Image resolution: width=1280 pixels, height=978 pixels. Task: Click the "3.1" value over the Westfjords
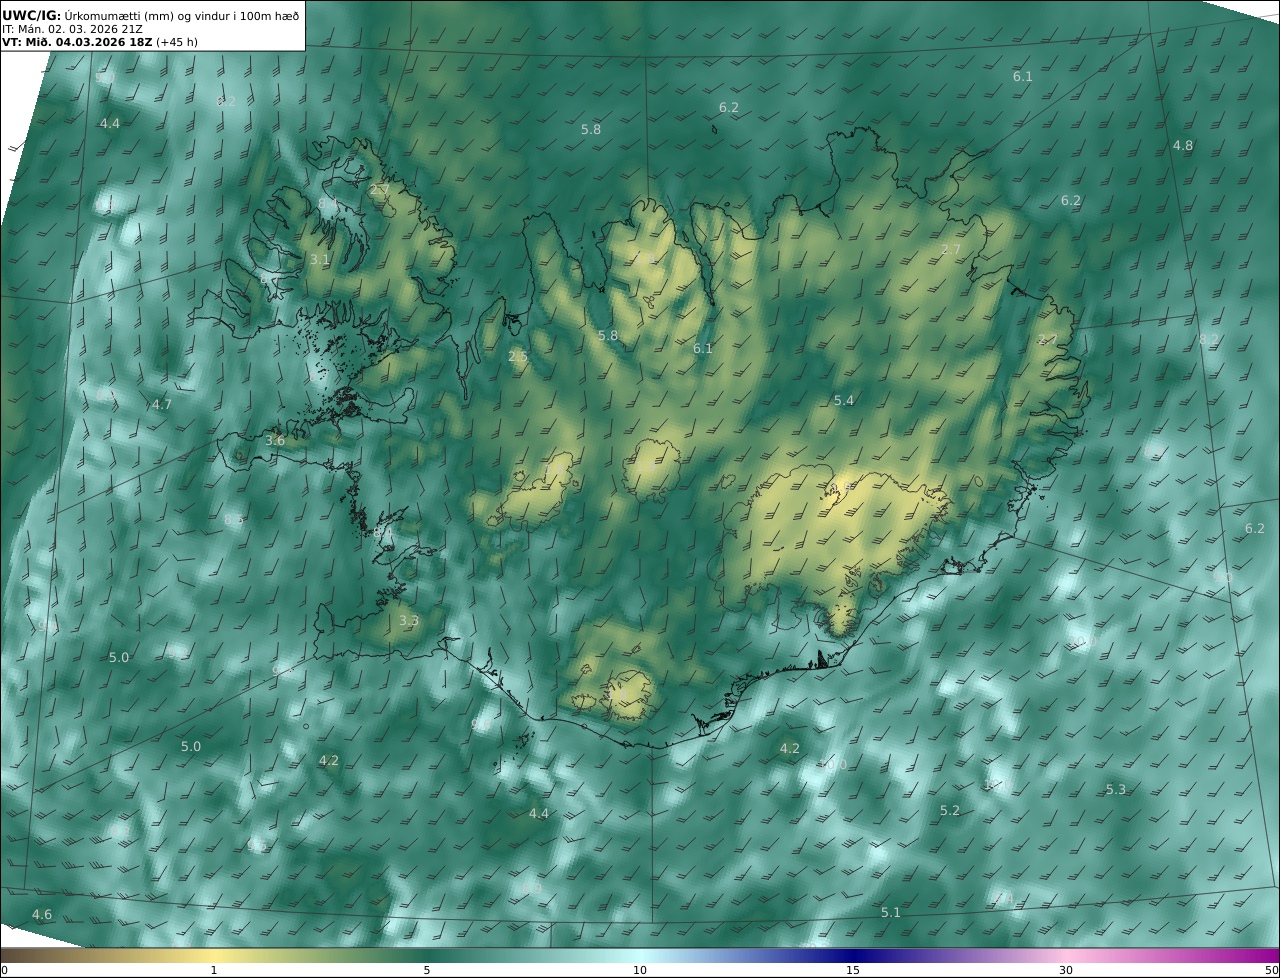319,259
